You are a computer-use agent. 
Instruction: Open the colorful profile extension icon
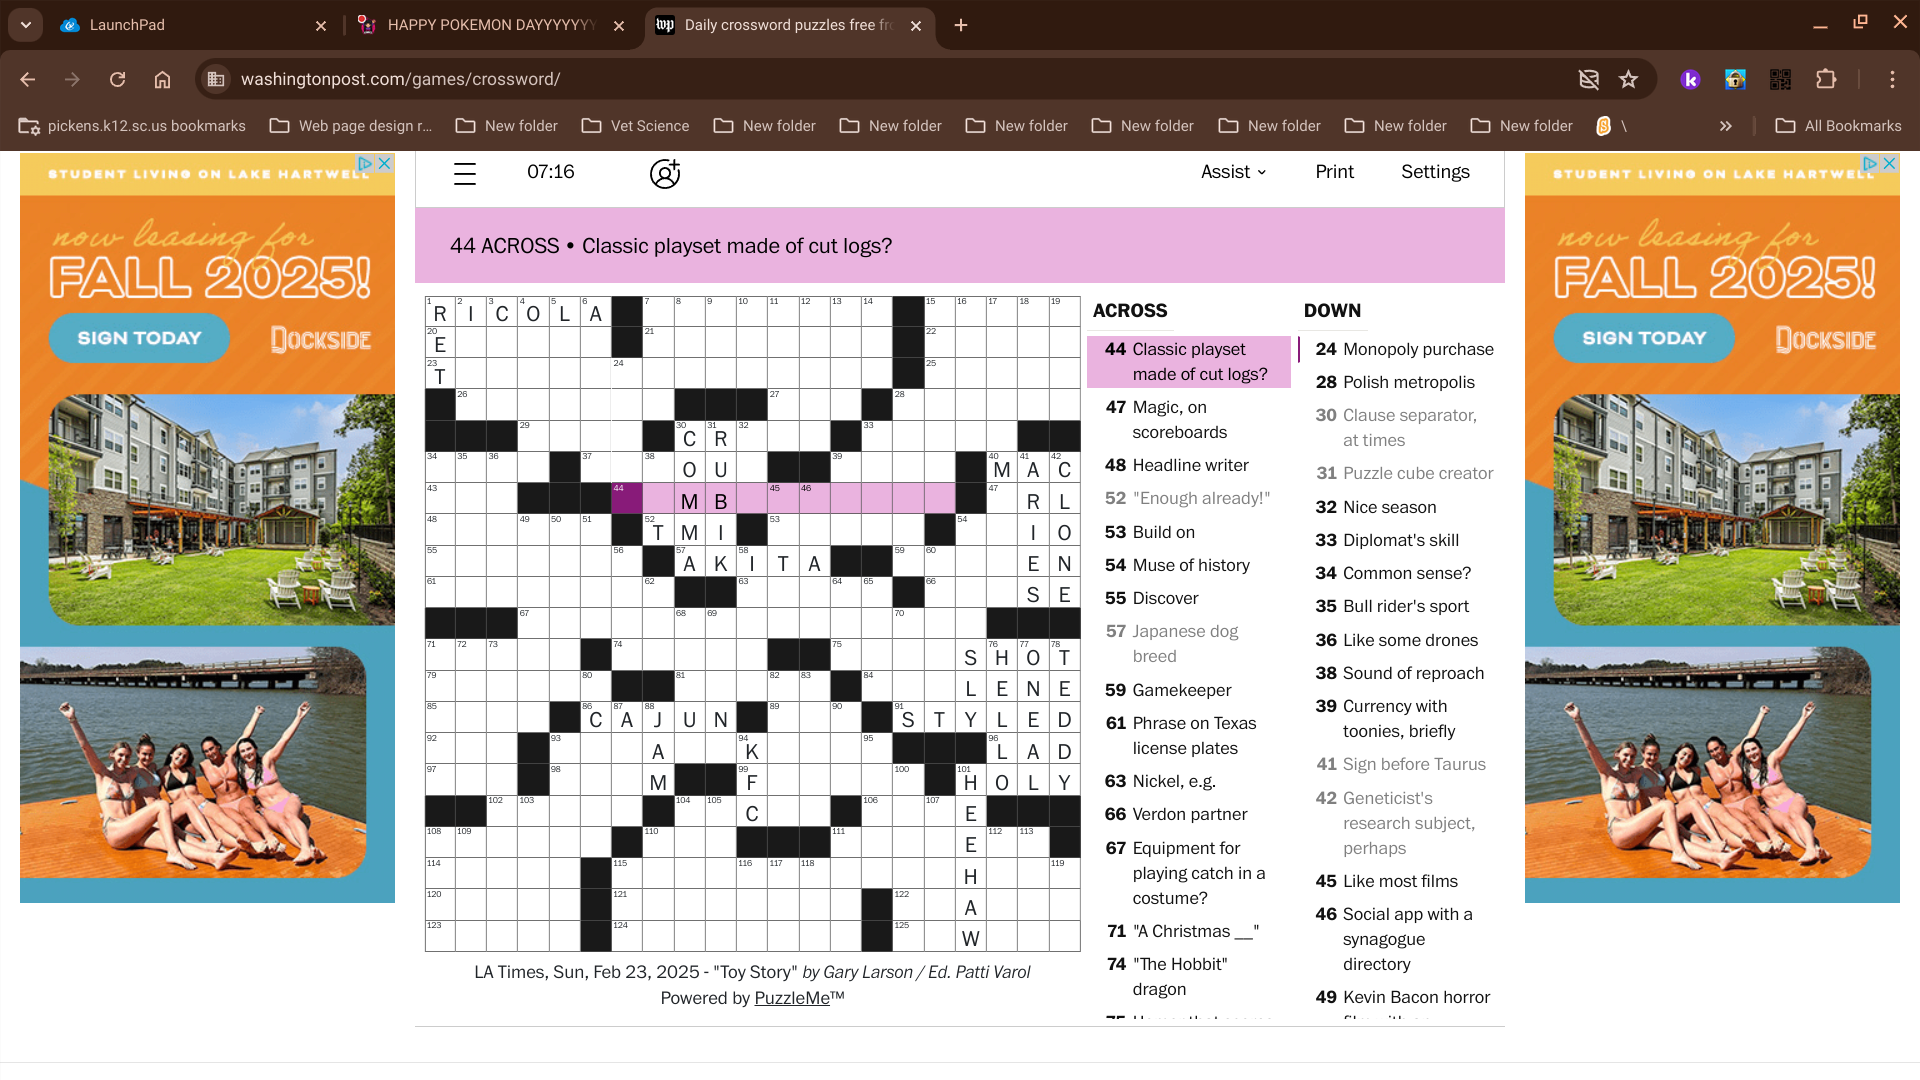coord(1735,79)
